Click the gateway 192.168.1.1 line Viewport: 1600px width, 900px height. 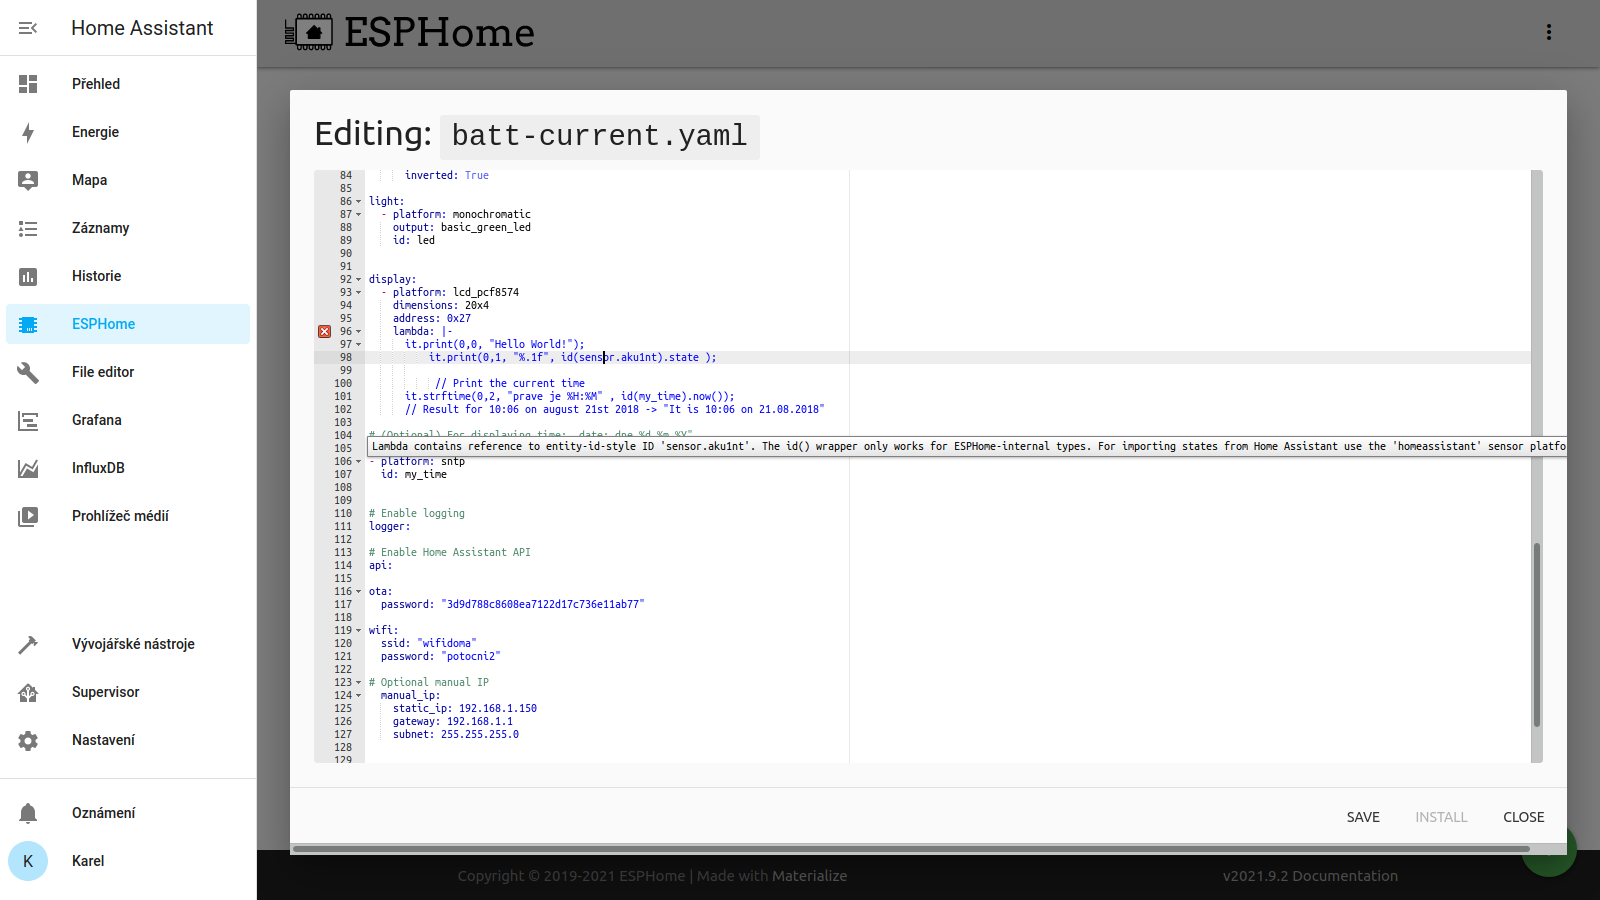coord(453,721)
